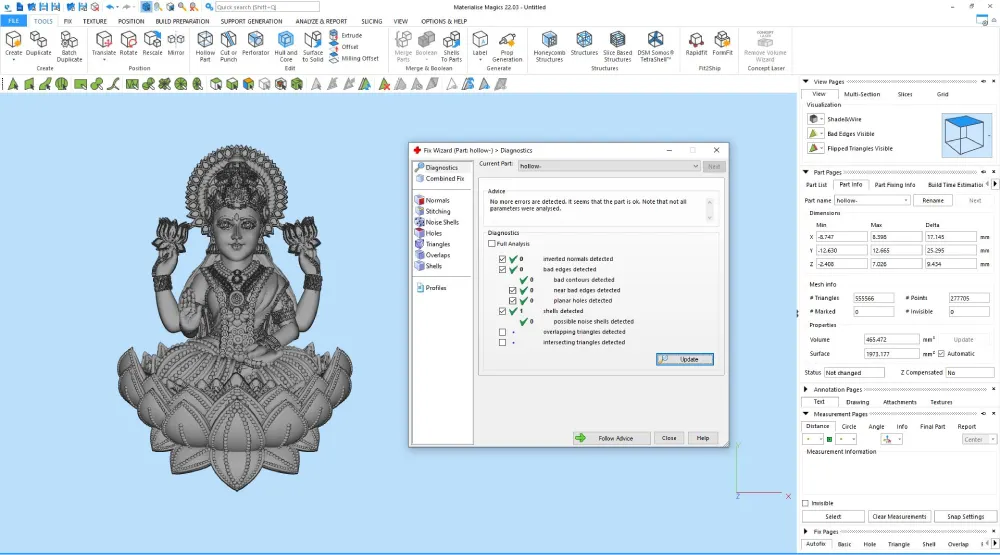Image resolution: width=1000 pixels, height=555 pixels.
Task: Collapse the Part Pages panel
Action: (805, 172)
